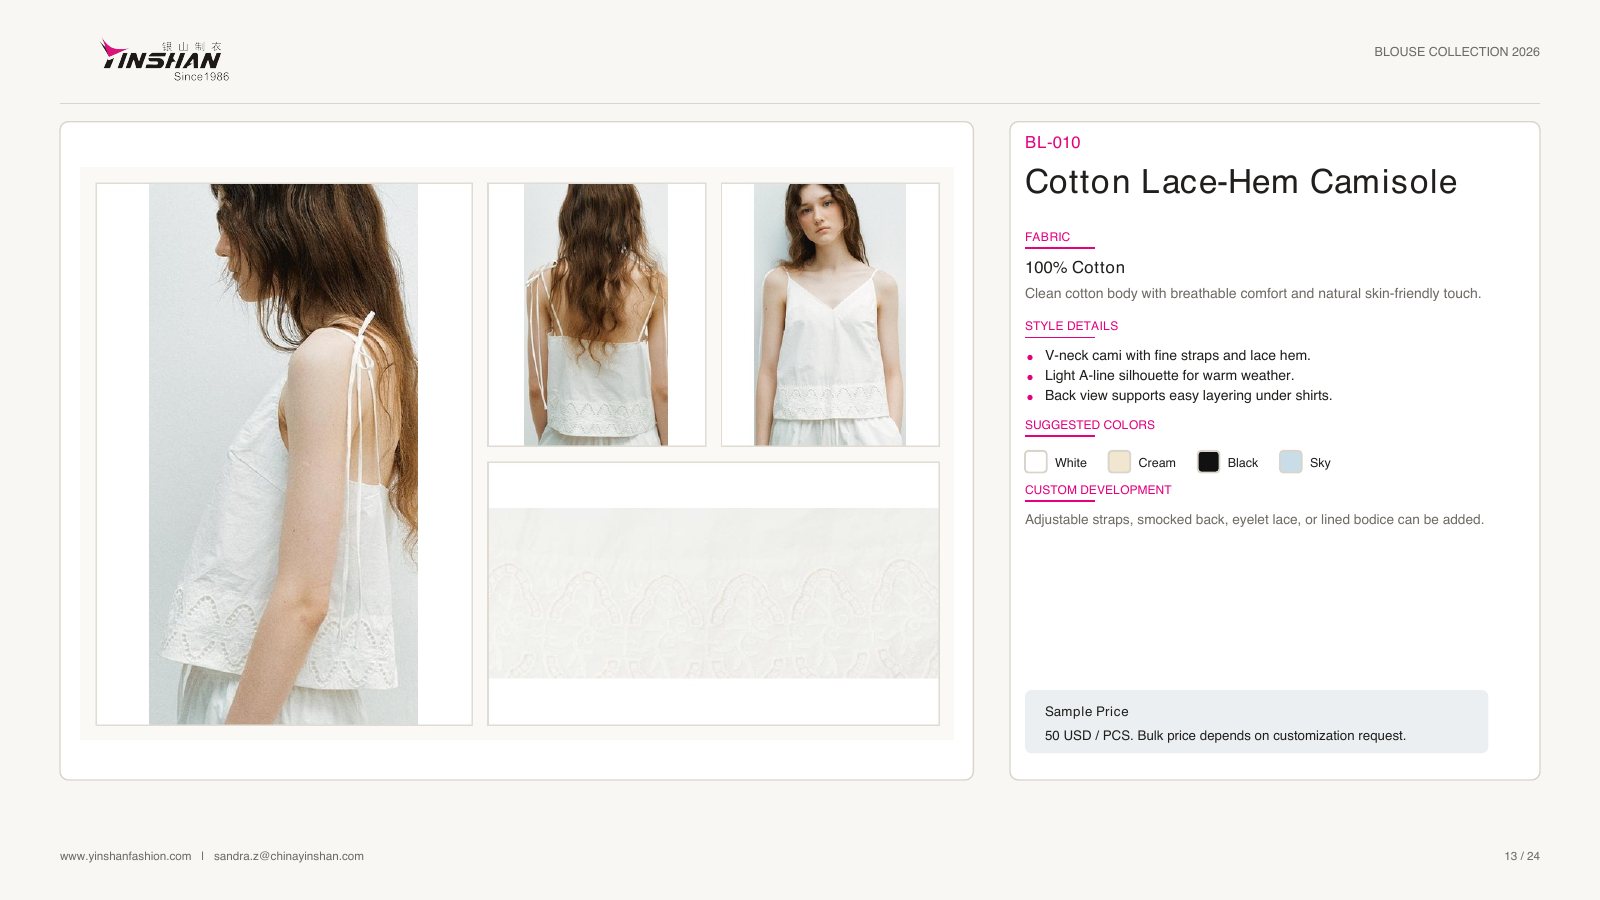Click the 100% Cotton text
Screen dimensions: 1600x900
pyautogui.click(x=1075, y=268)
